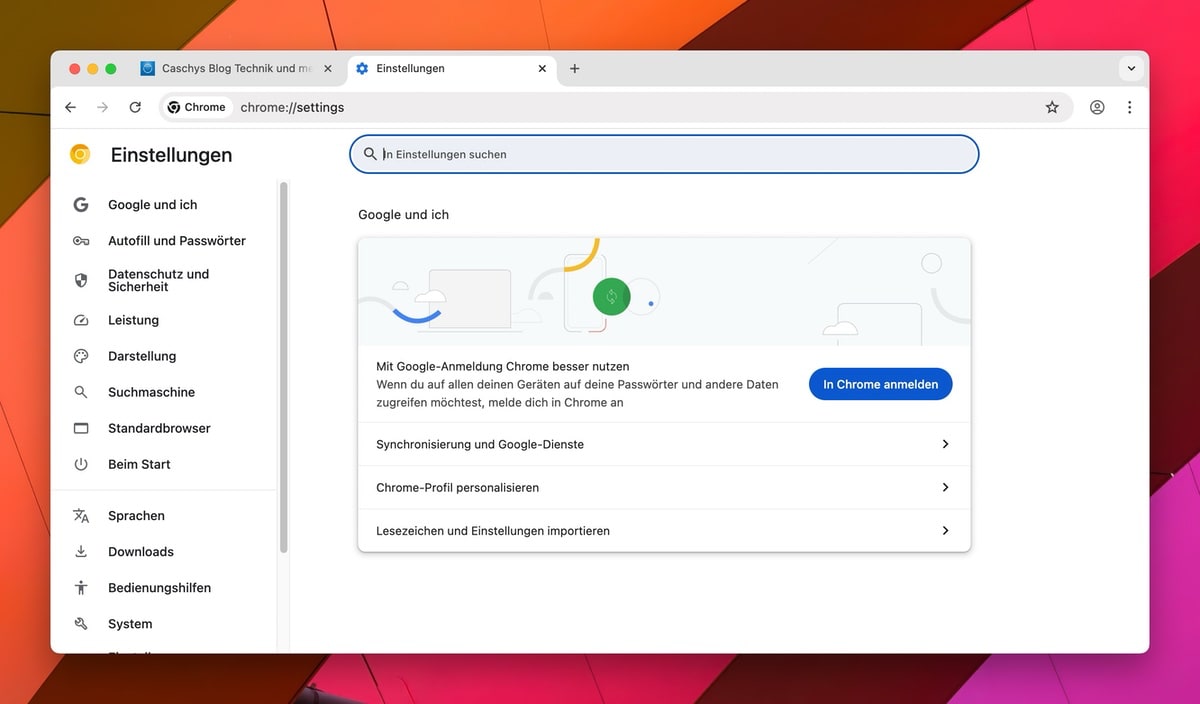Click the Darstellung palette icon

pyautogui.click(x=81, y=356)
